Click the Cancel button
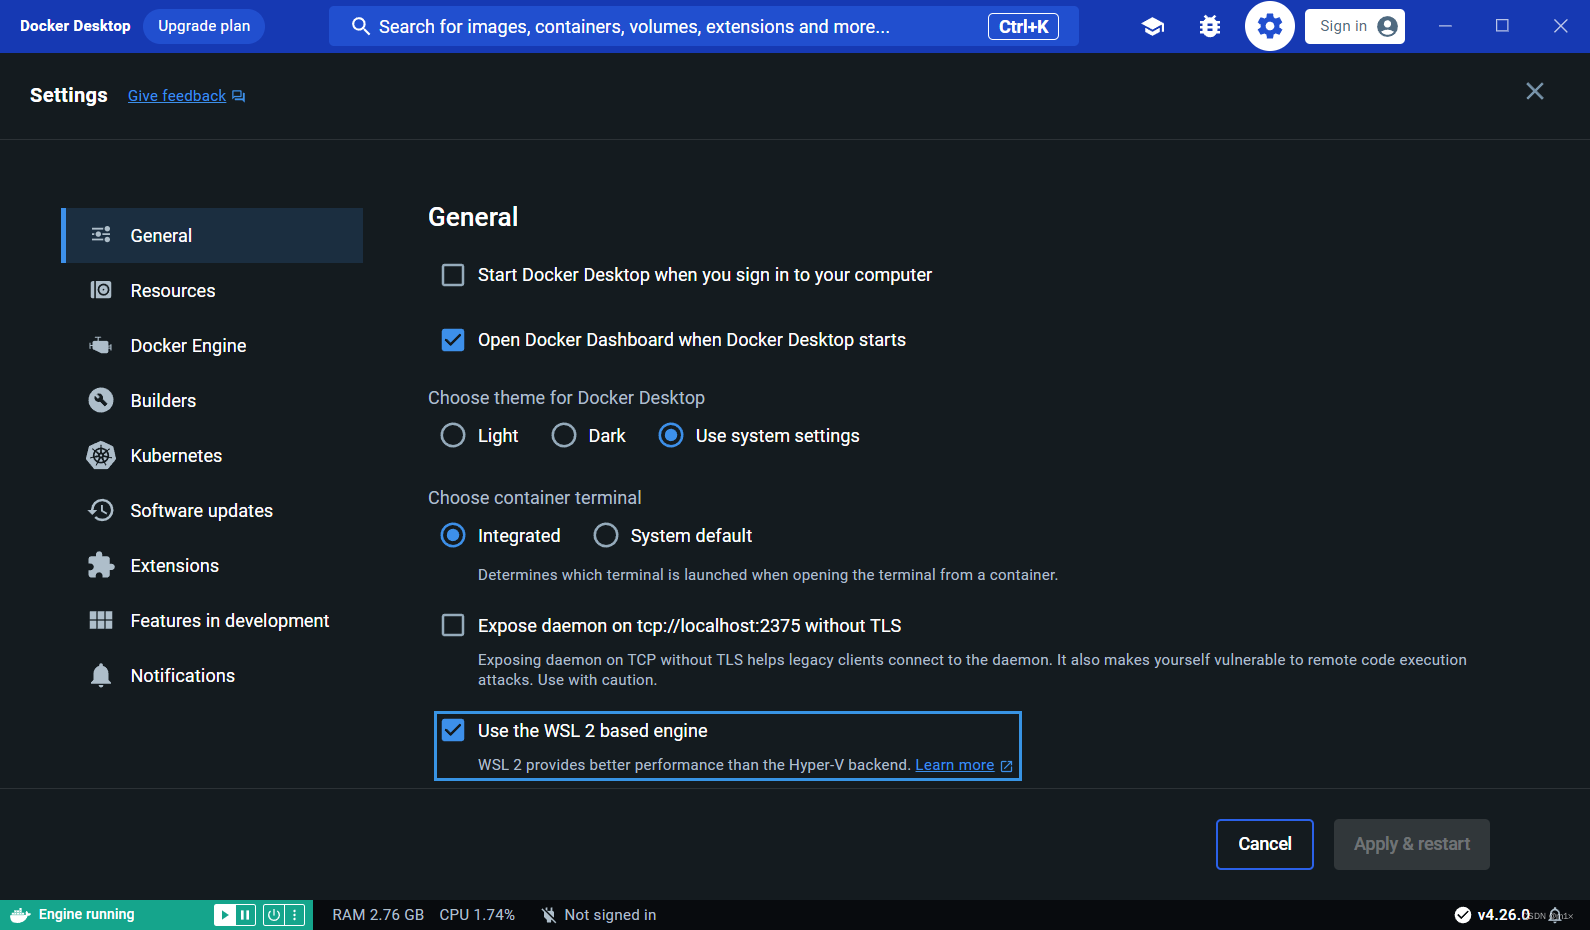The height and width of the screenshot is (930, 1590). click(1265, 844)
